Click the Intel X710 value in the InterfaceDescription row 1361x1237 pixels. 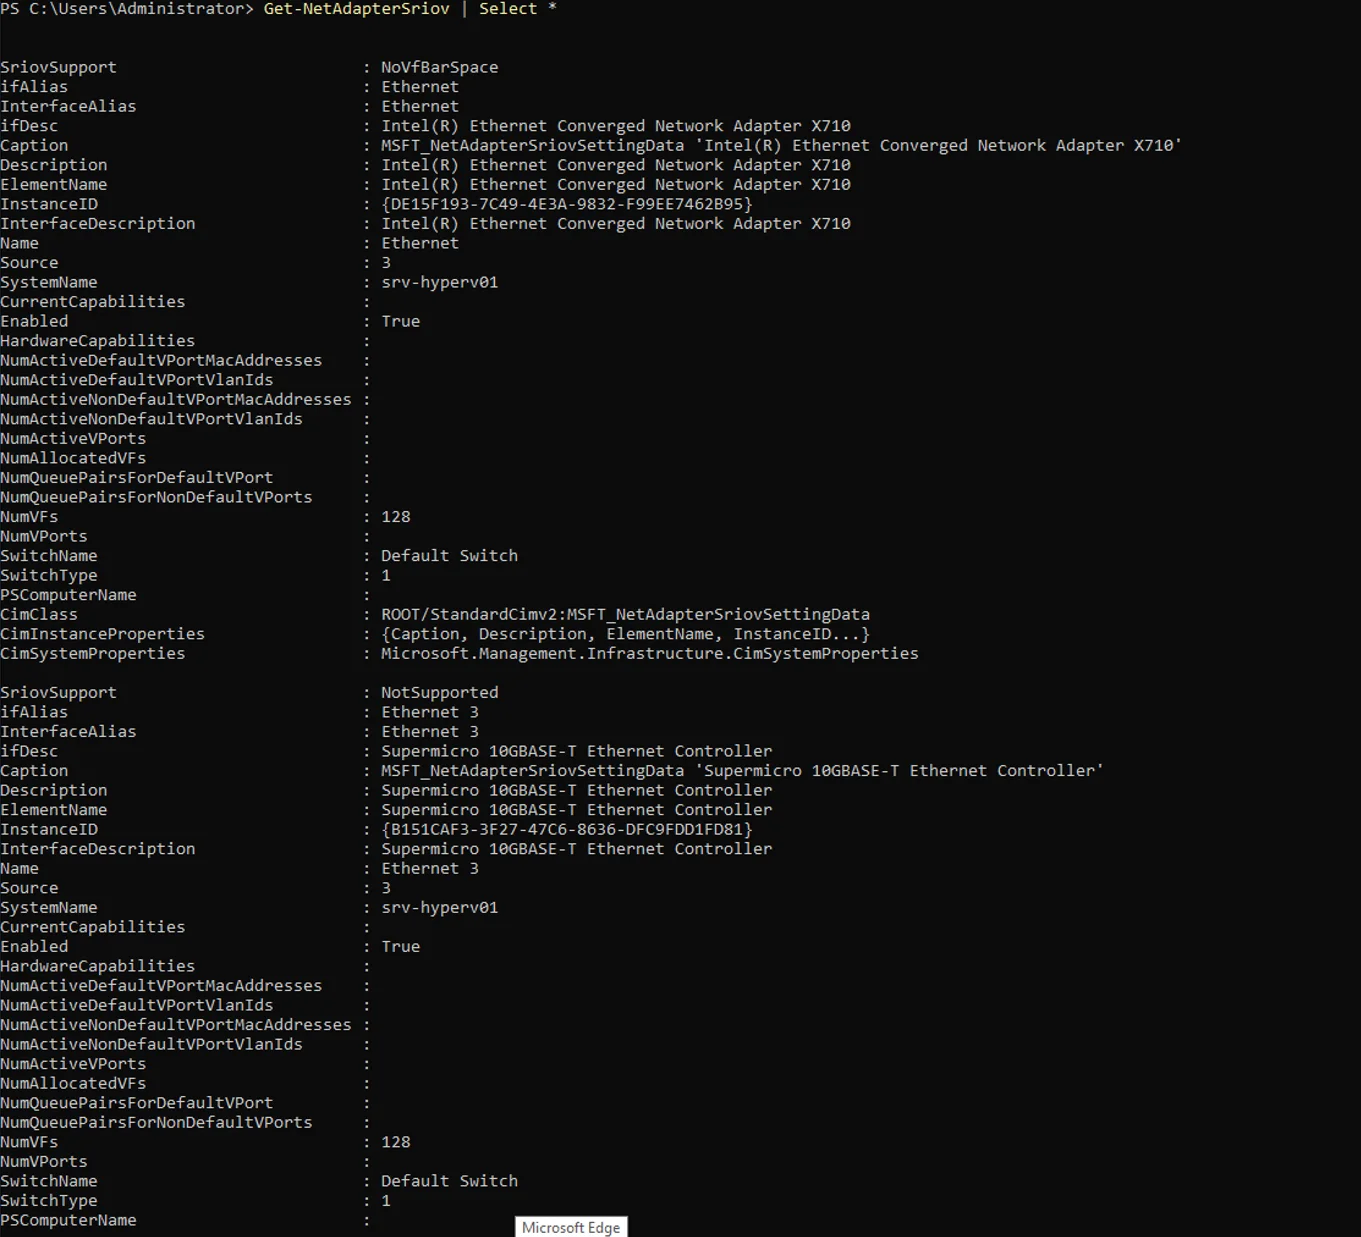[616, 223]
